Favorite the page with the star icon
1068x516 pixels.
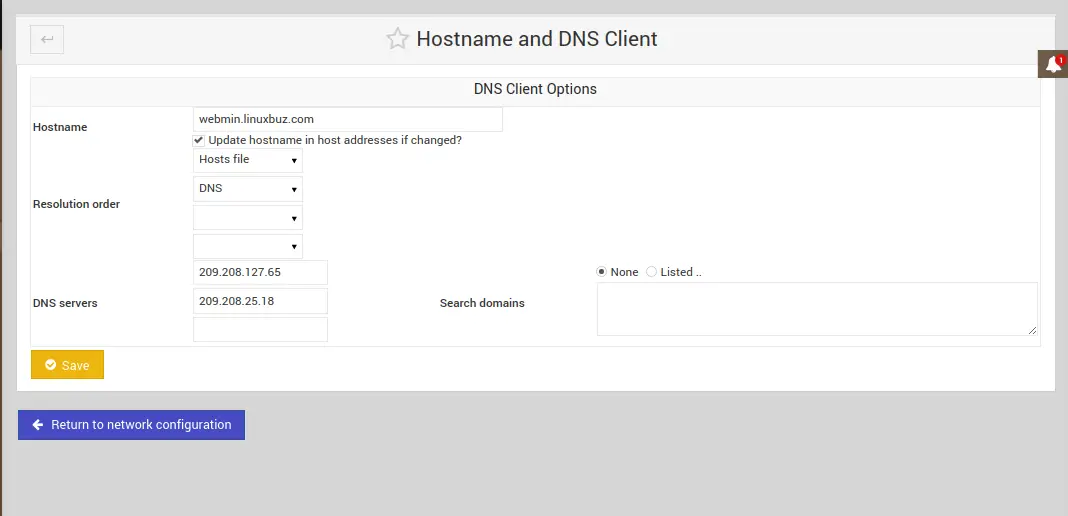(x=397, y=39)
